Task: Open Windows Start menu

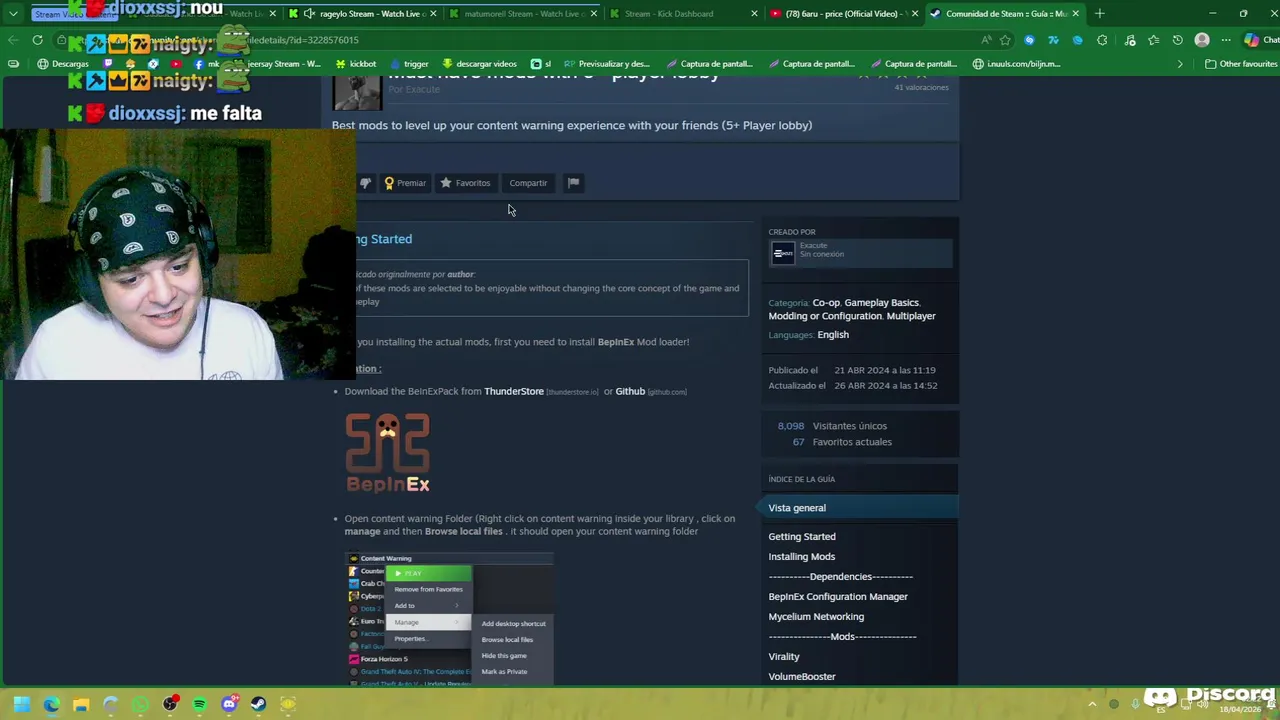Action: [x=22, y=704]
